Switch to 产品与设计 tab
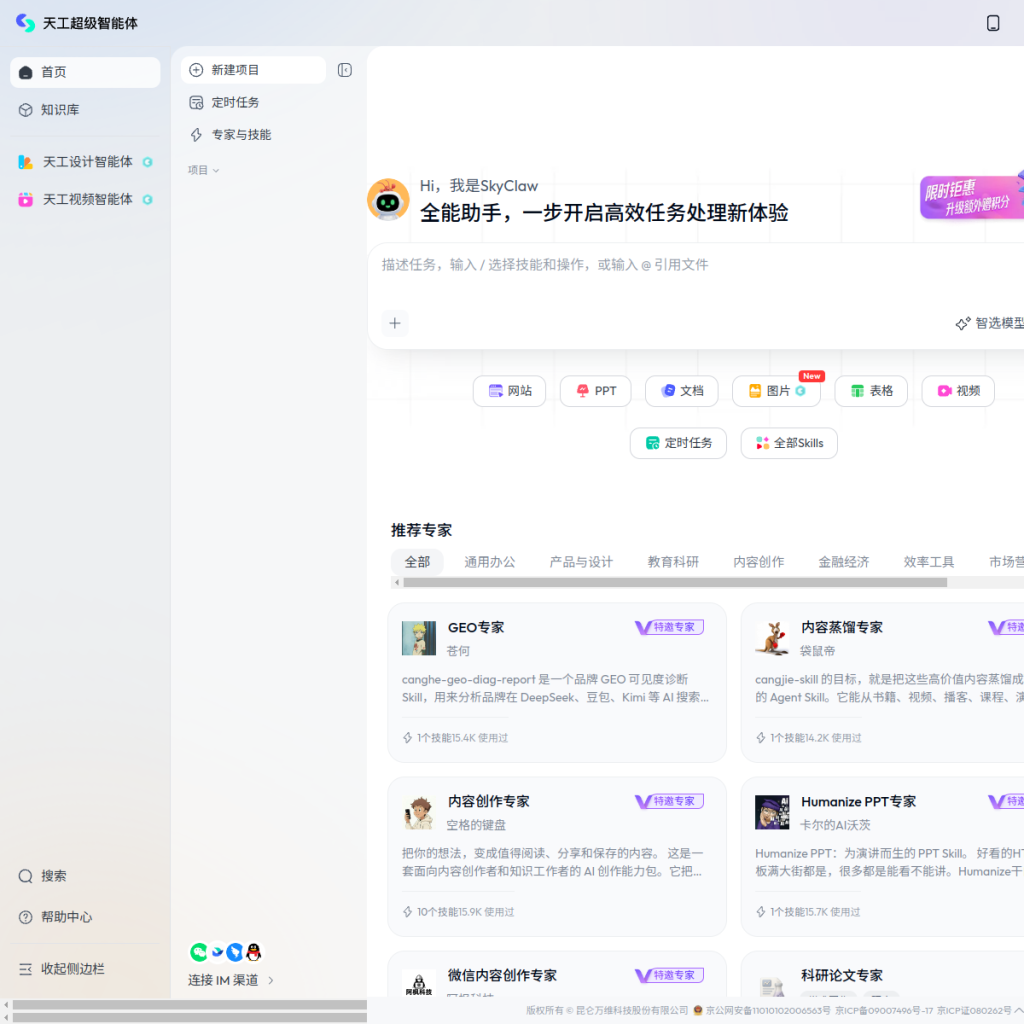This screenshot has width=1024, height=1024. point(581,562)
